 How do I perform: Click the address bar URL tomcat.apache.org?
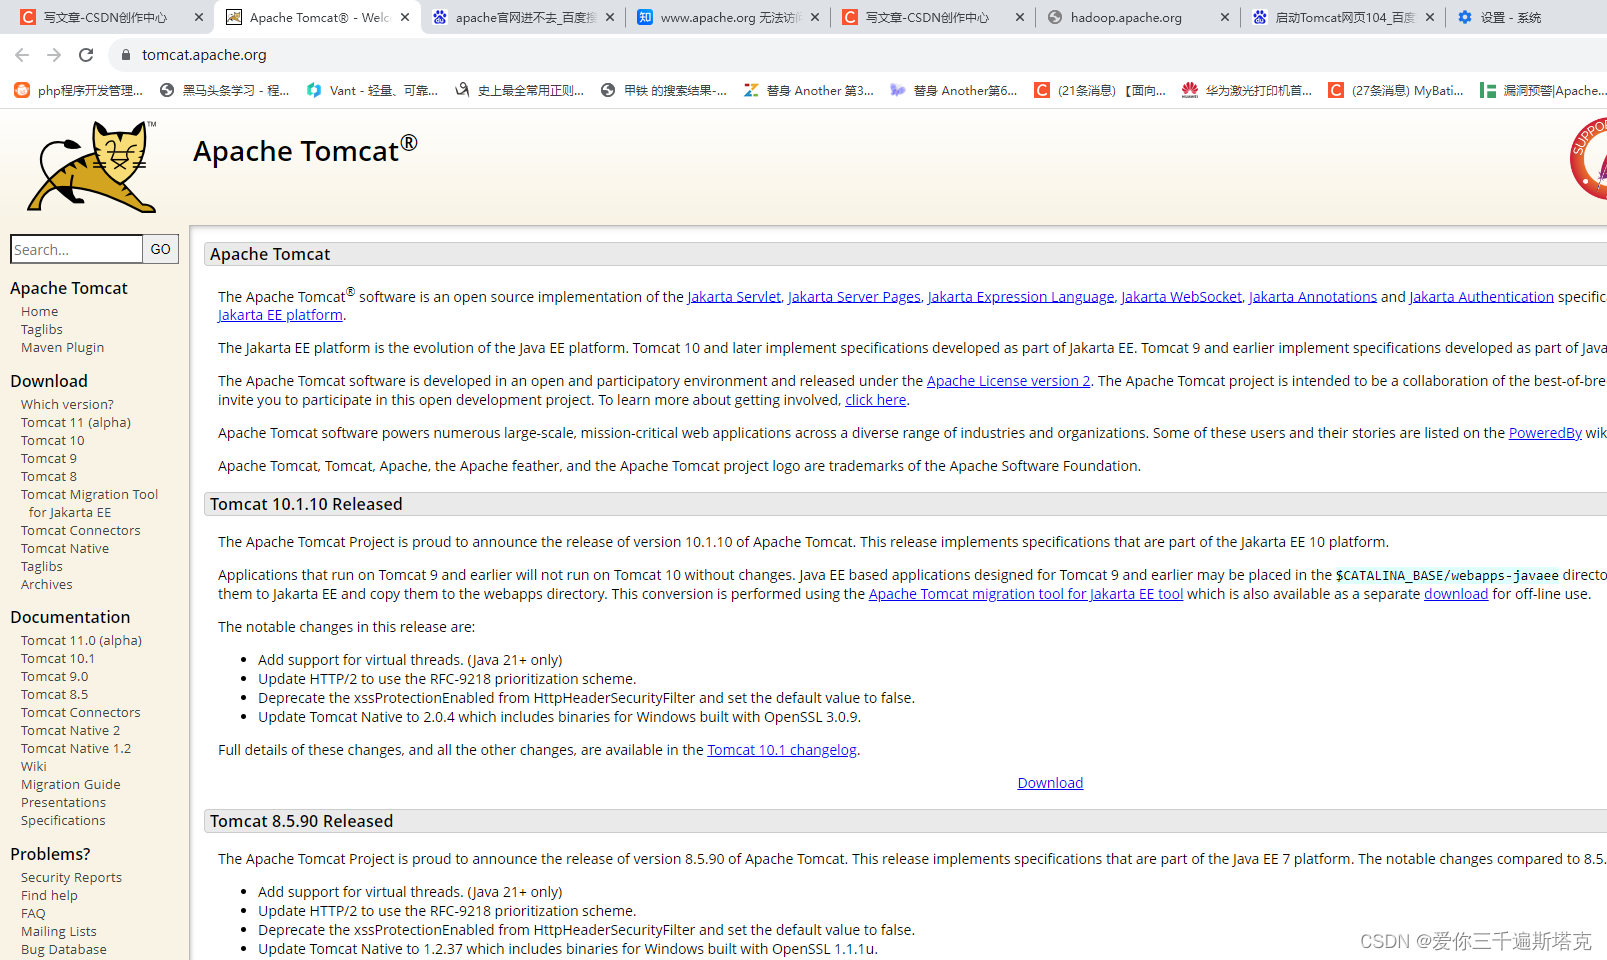coord(204,55)
